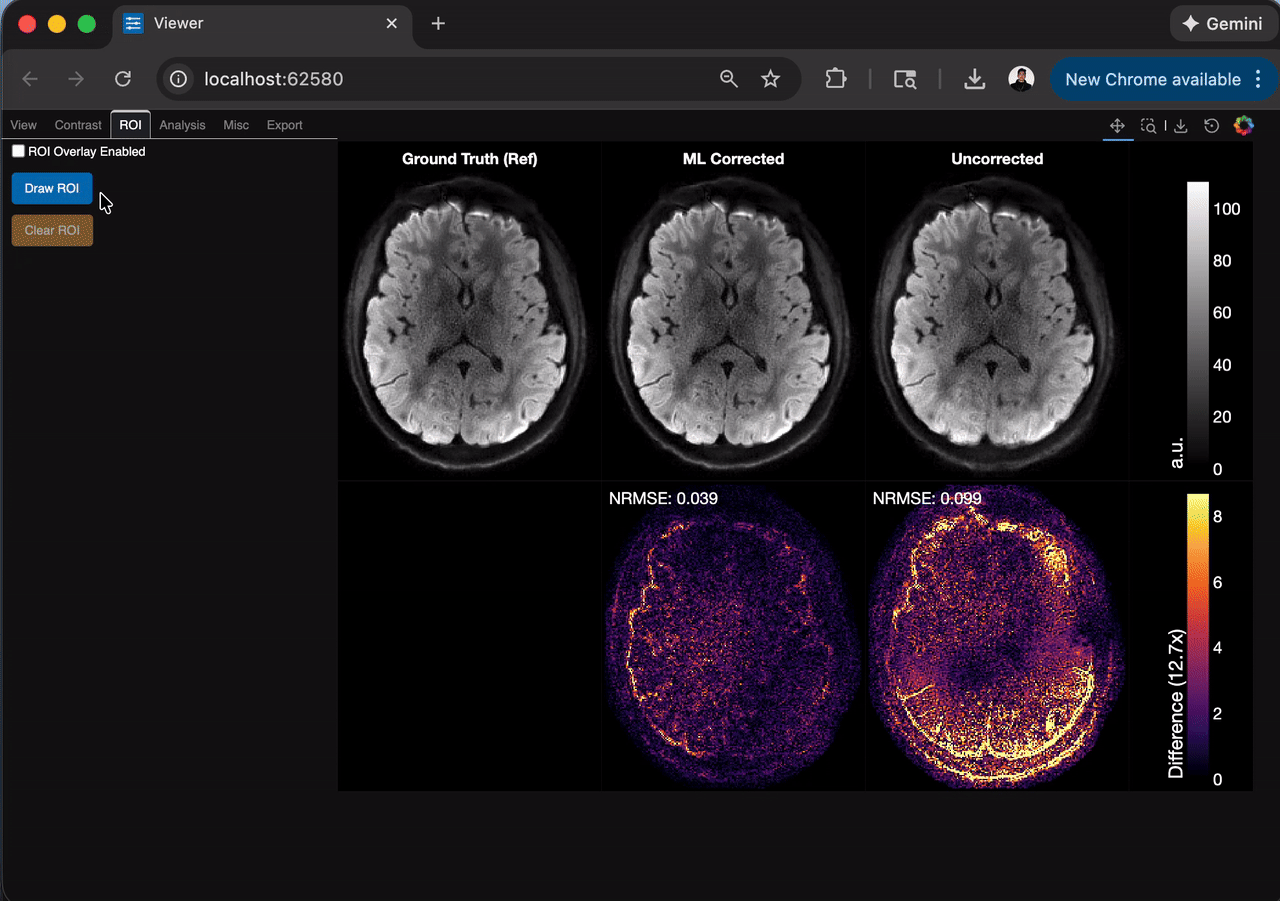Reset the plot view
Viewport: 1280px width, 901px height.
tap(1211, 126)
